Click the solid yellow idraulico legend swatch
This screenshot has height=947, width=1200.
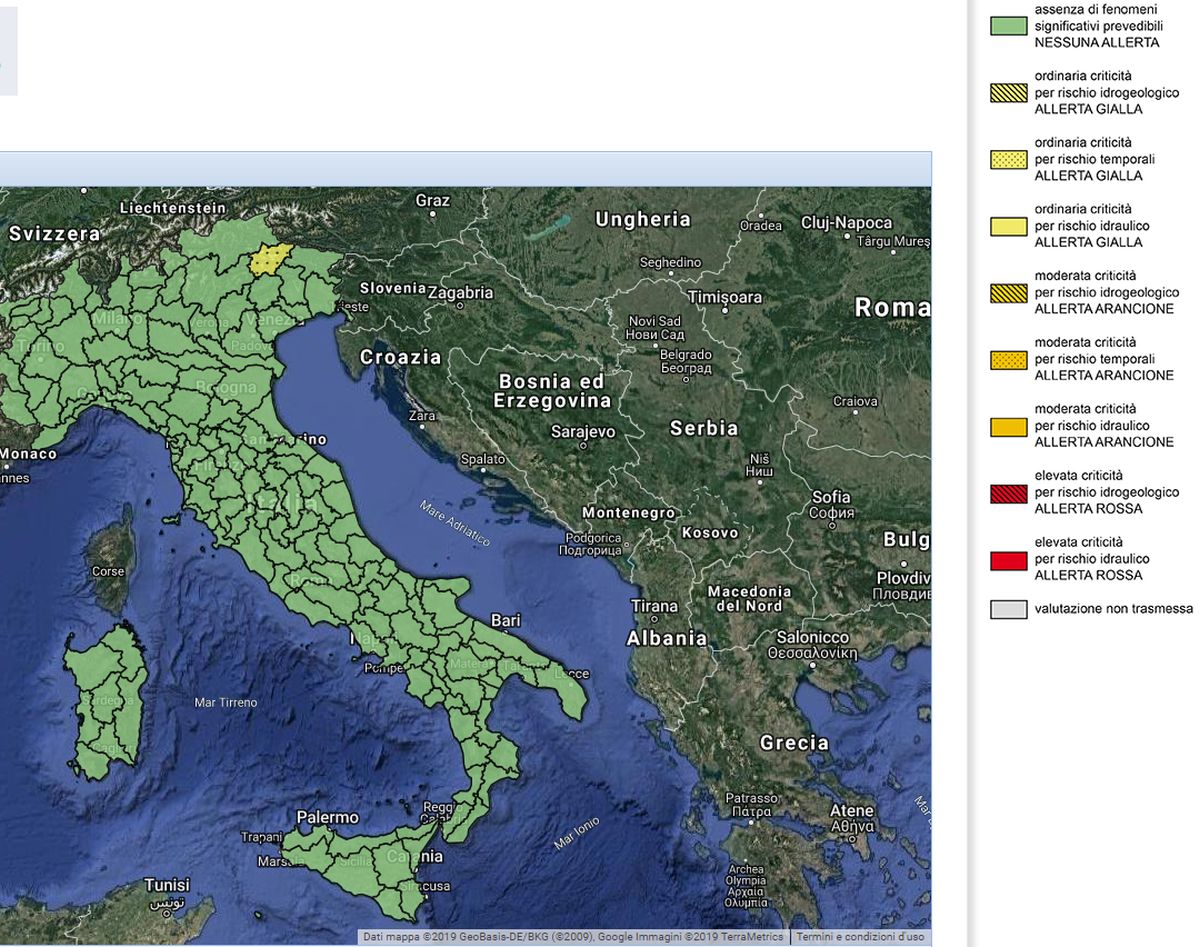coord(1009,227)
